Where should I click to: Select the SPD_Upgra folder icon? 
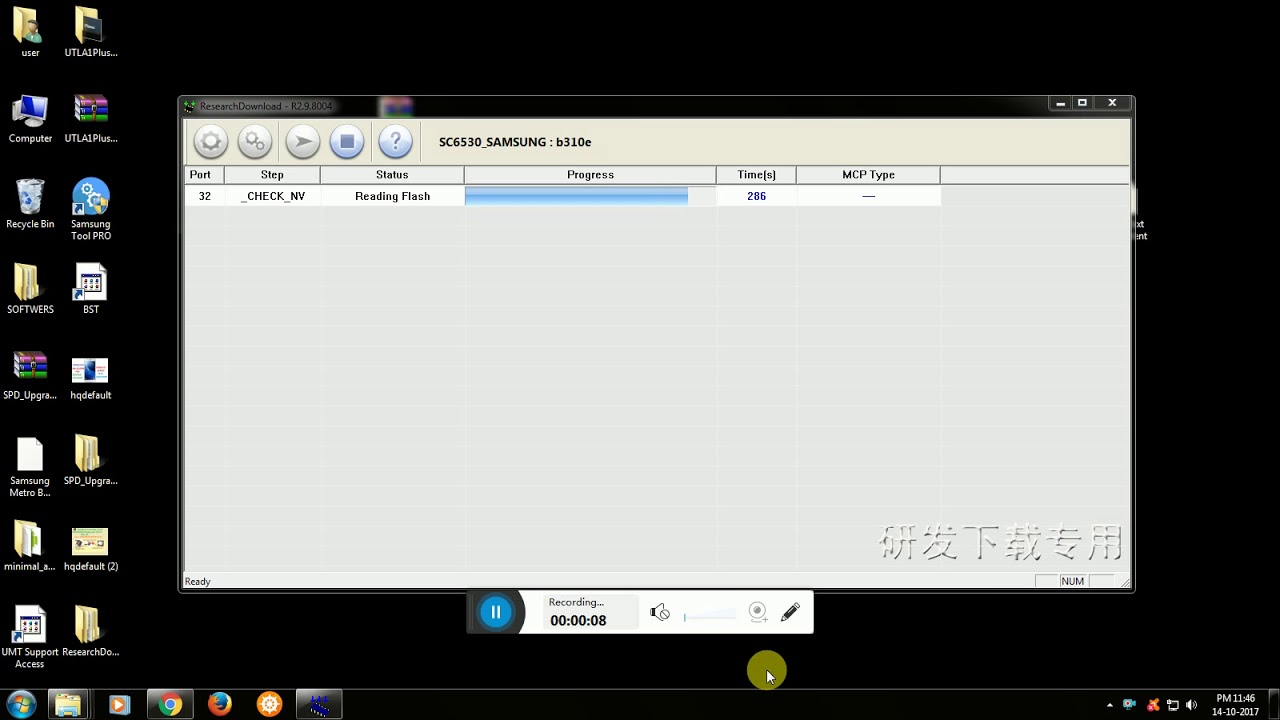coord(91,460)
